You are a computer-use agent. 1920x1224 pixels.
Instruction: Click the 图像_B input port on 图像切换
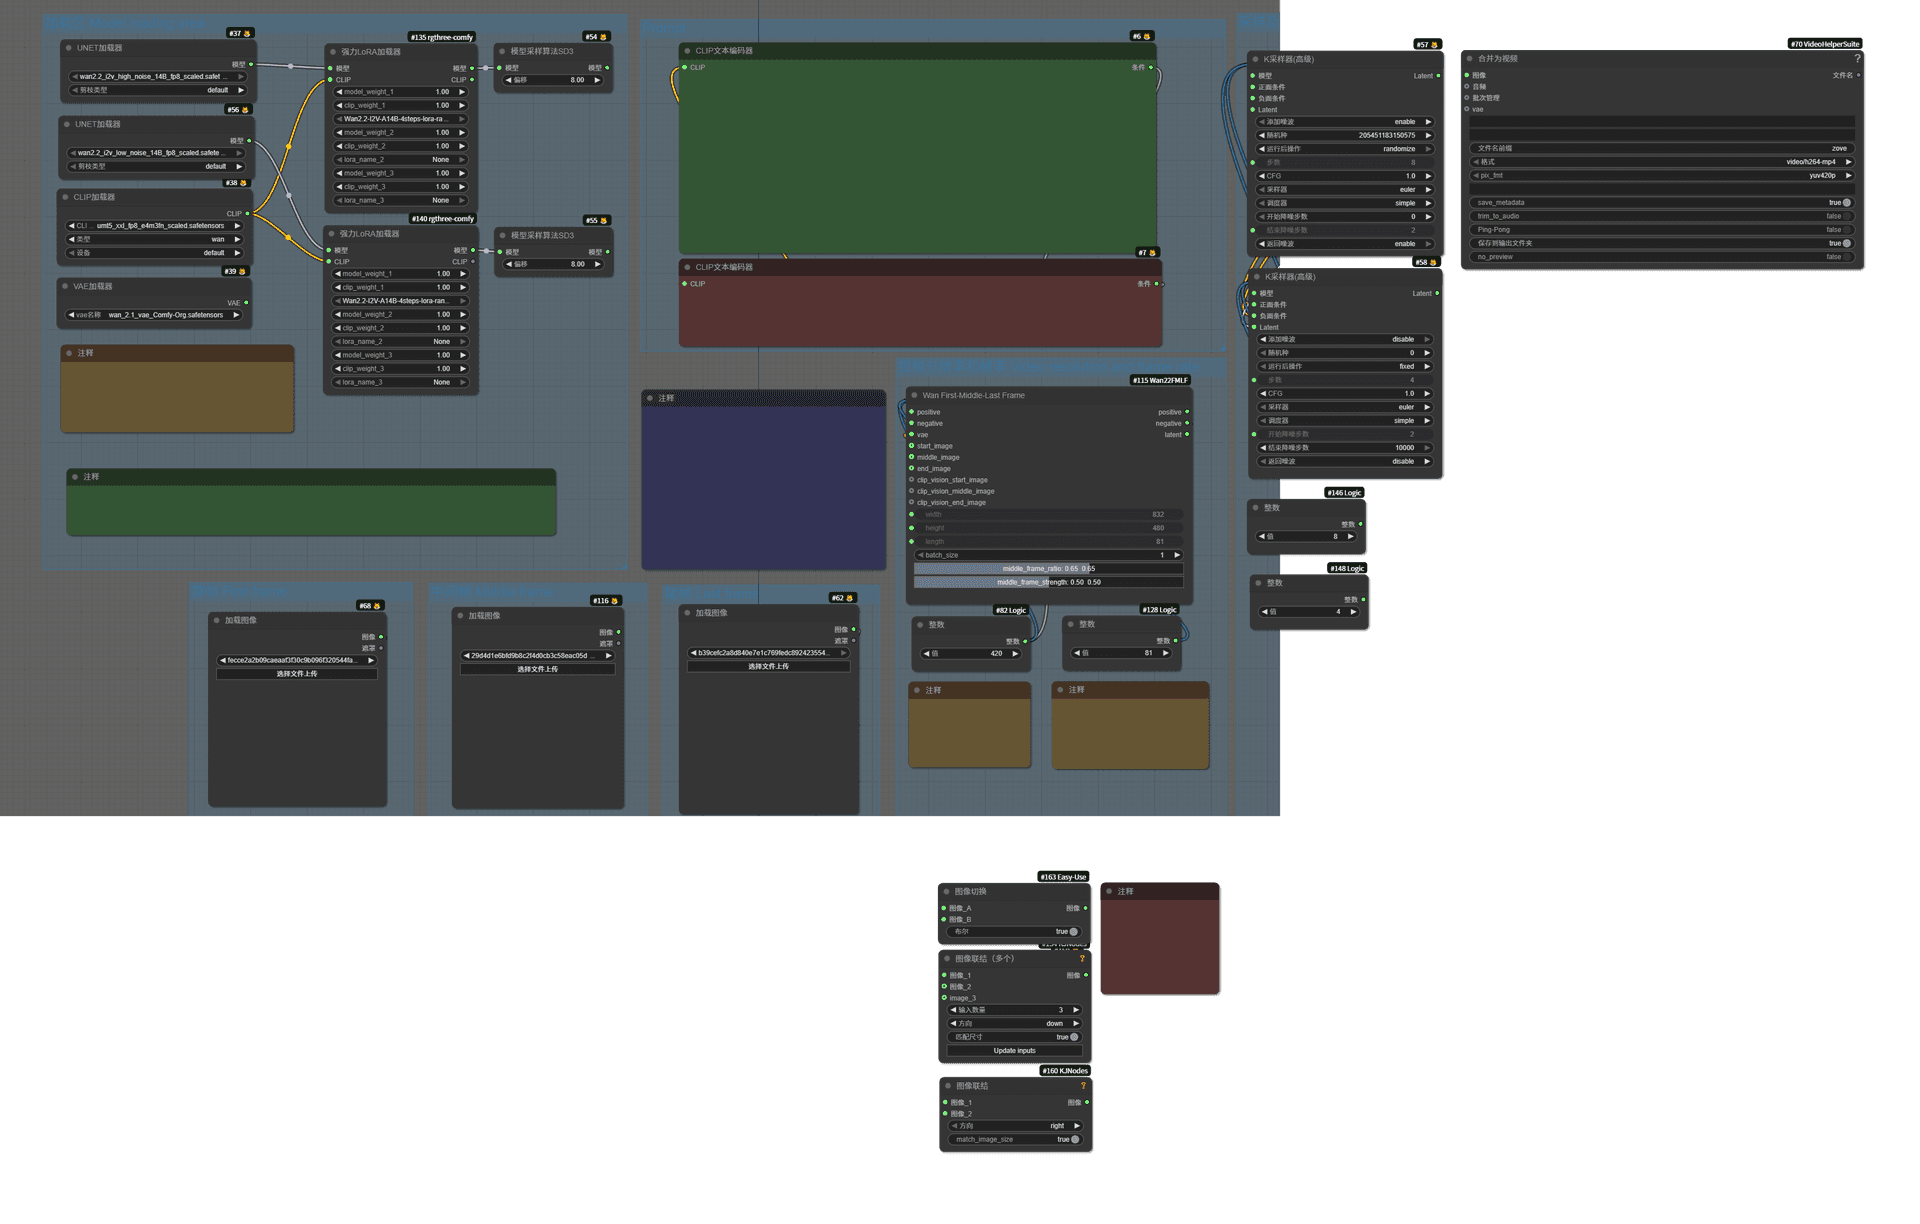944,920
